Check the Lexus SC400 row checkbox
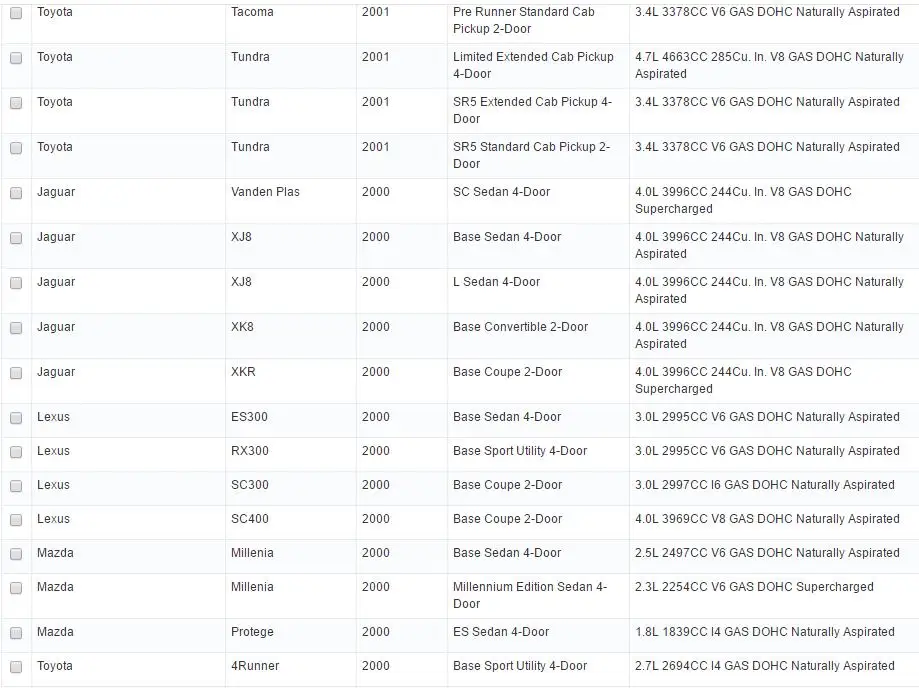 16,520
